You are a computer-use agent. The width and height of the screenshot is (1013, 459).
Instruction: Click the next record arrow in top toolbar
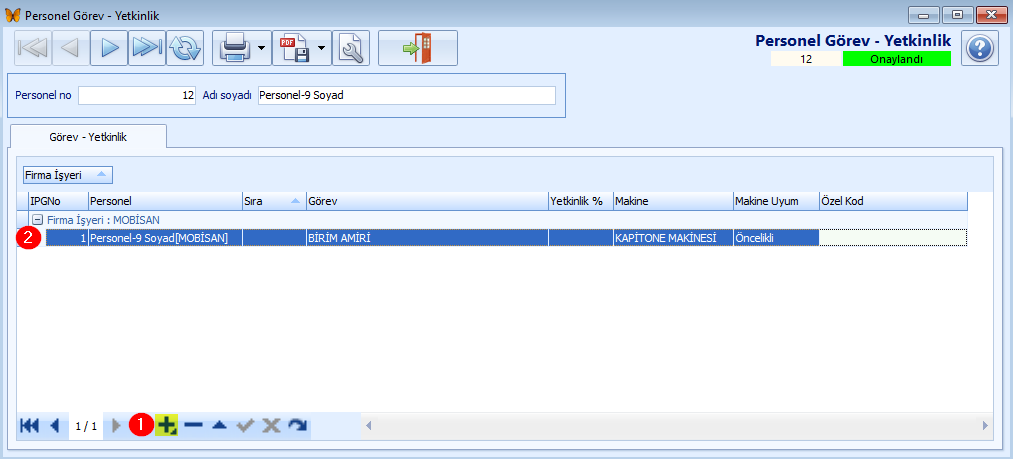click(x=109, y=48)
